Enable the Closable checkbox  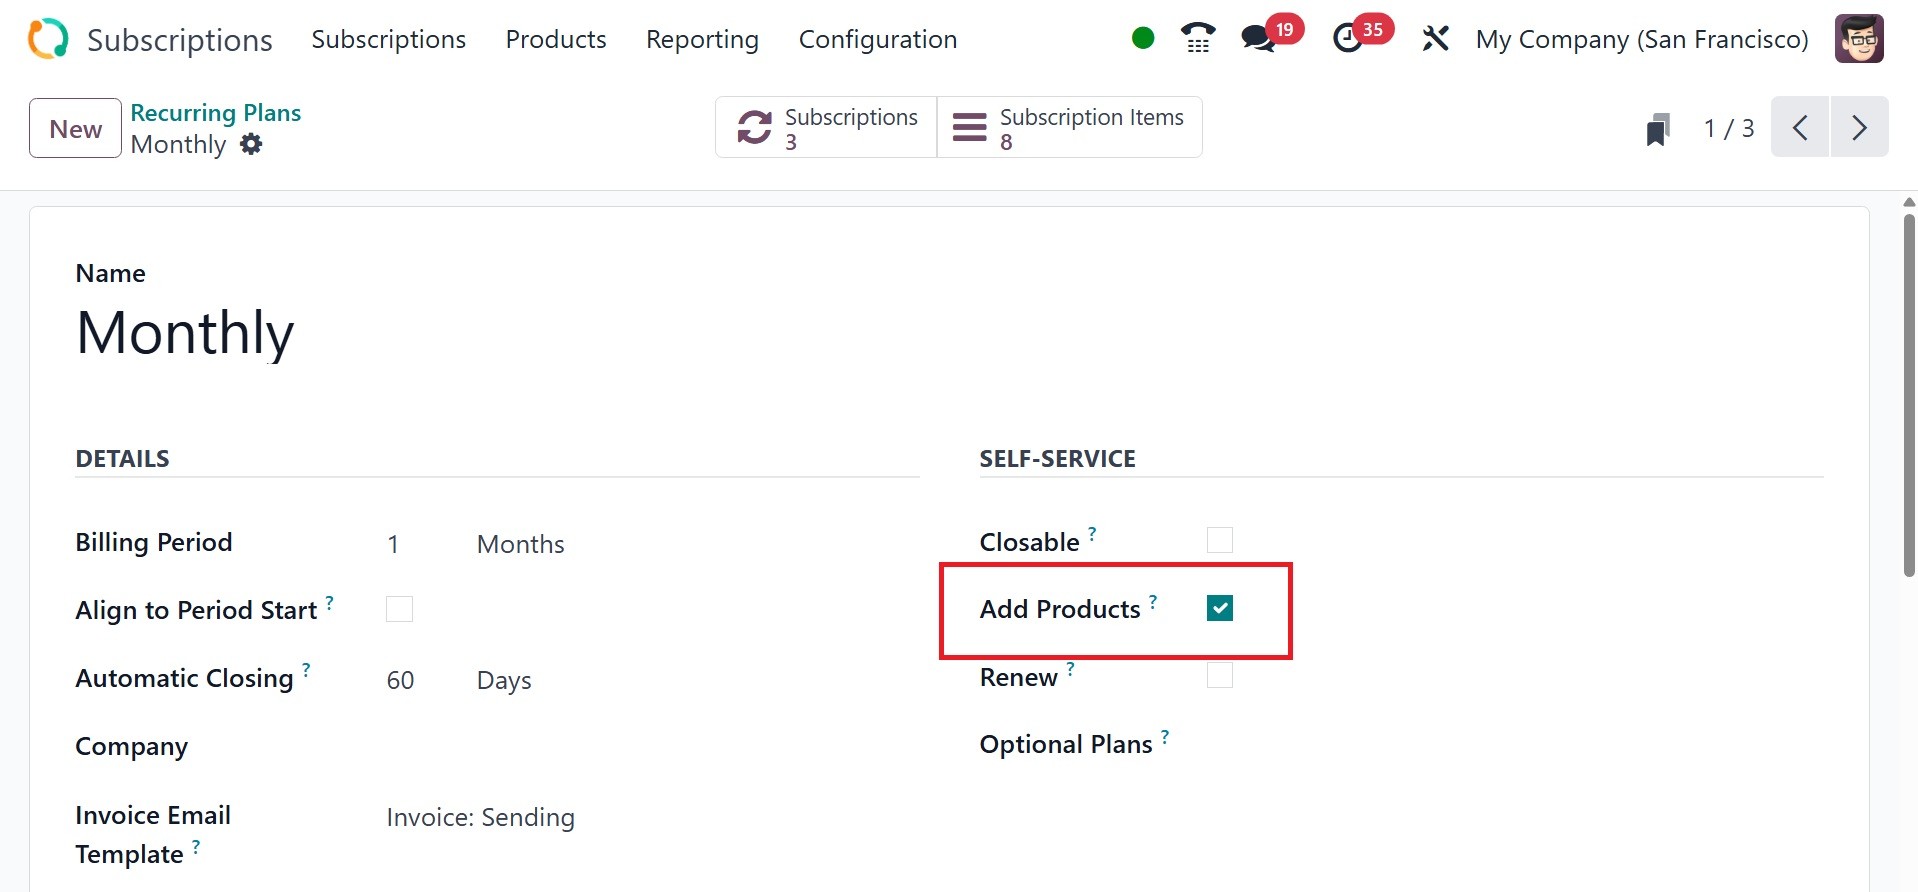(1220, 540)
